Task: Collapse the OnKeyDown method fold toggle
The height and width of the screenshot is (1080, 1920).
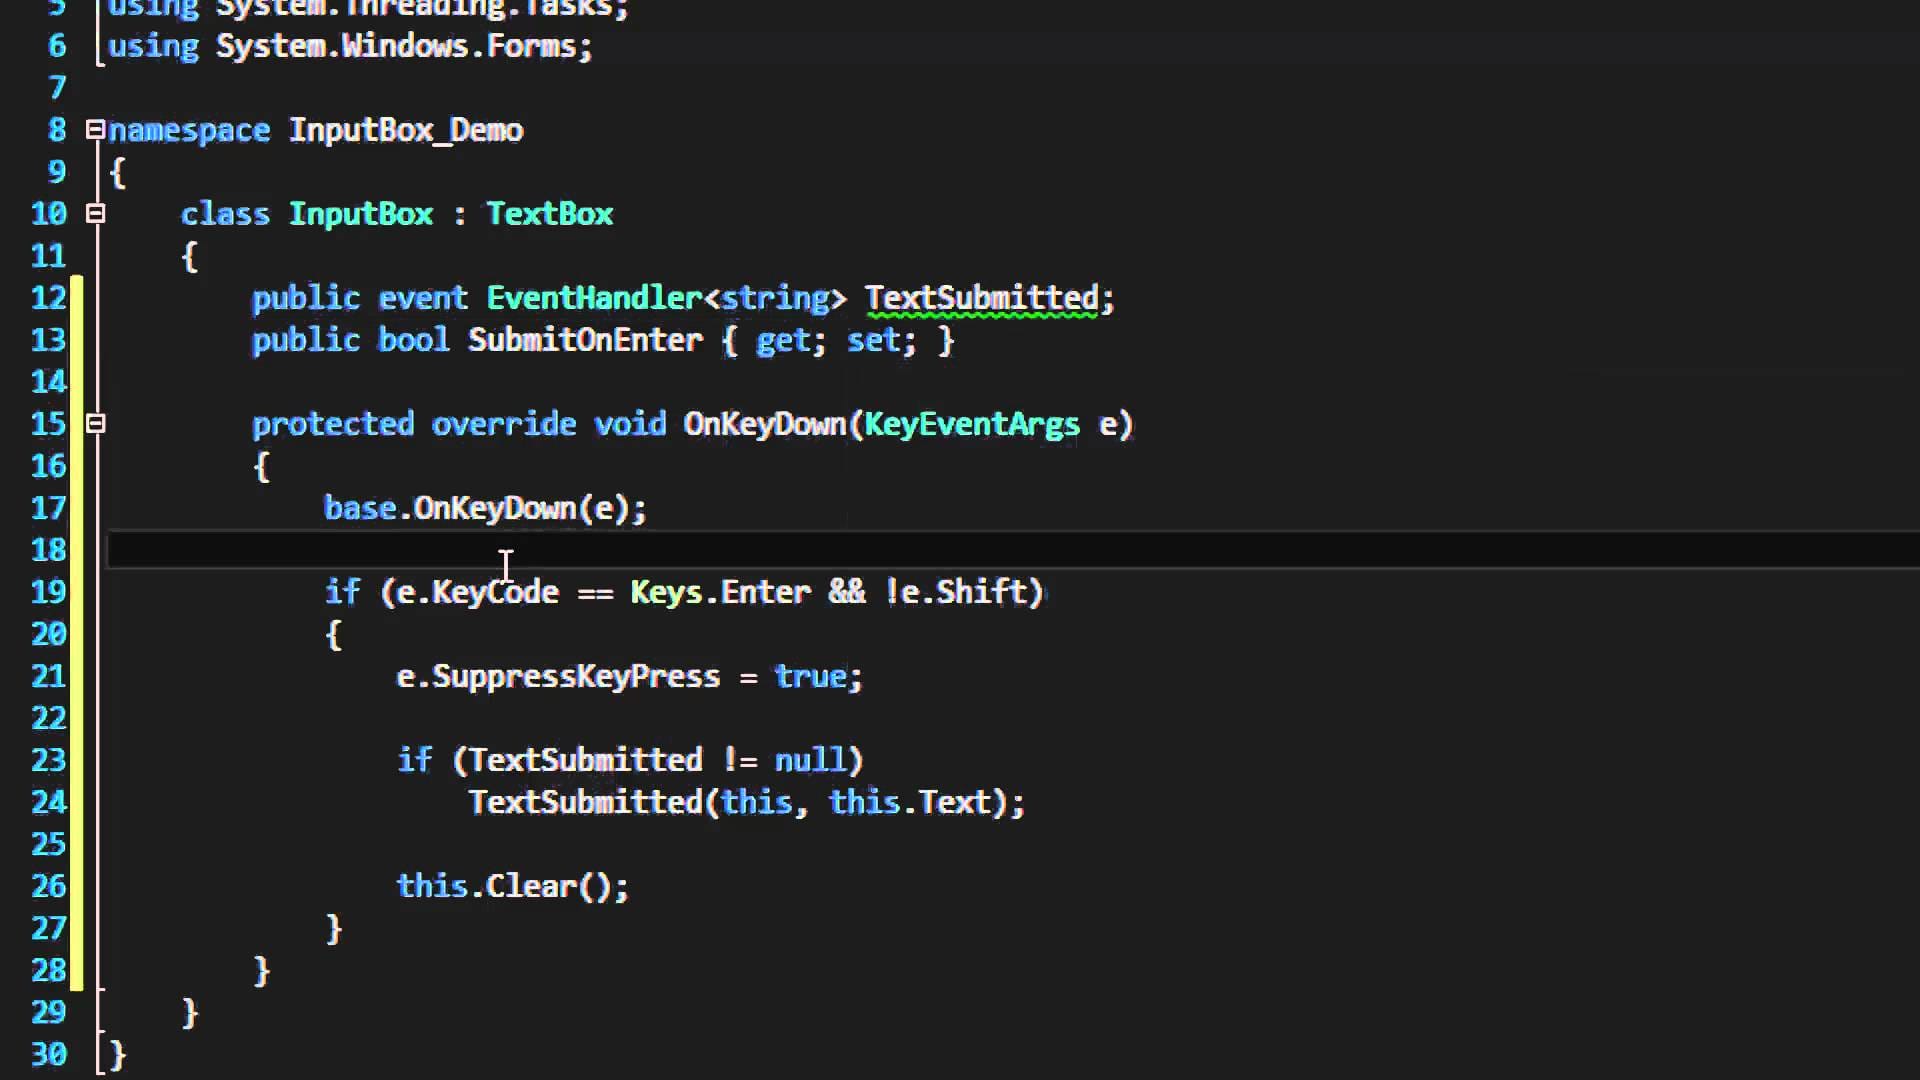Action: (95, 424)
